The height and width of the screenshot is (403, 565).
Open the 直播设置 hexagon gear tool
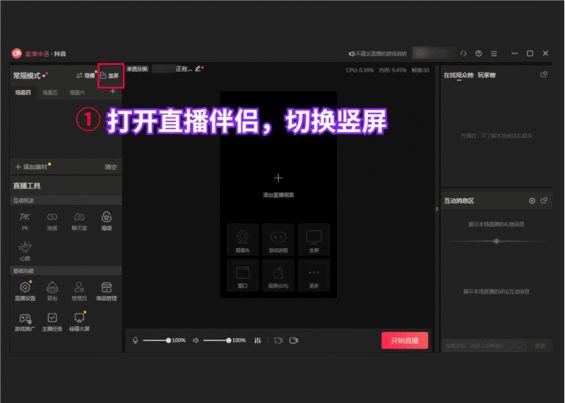25,291
